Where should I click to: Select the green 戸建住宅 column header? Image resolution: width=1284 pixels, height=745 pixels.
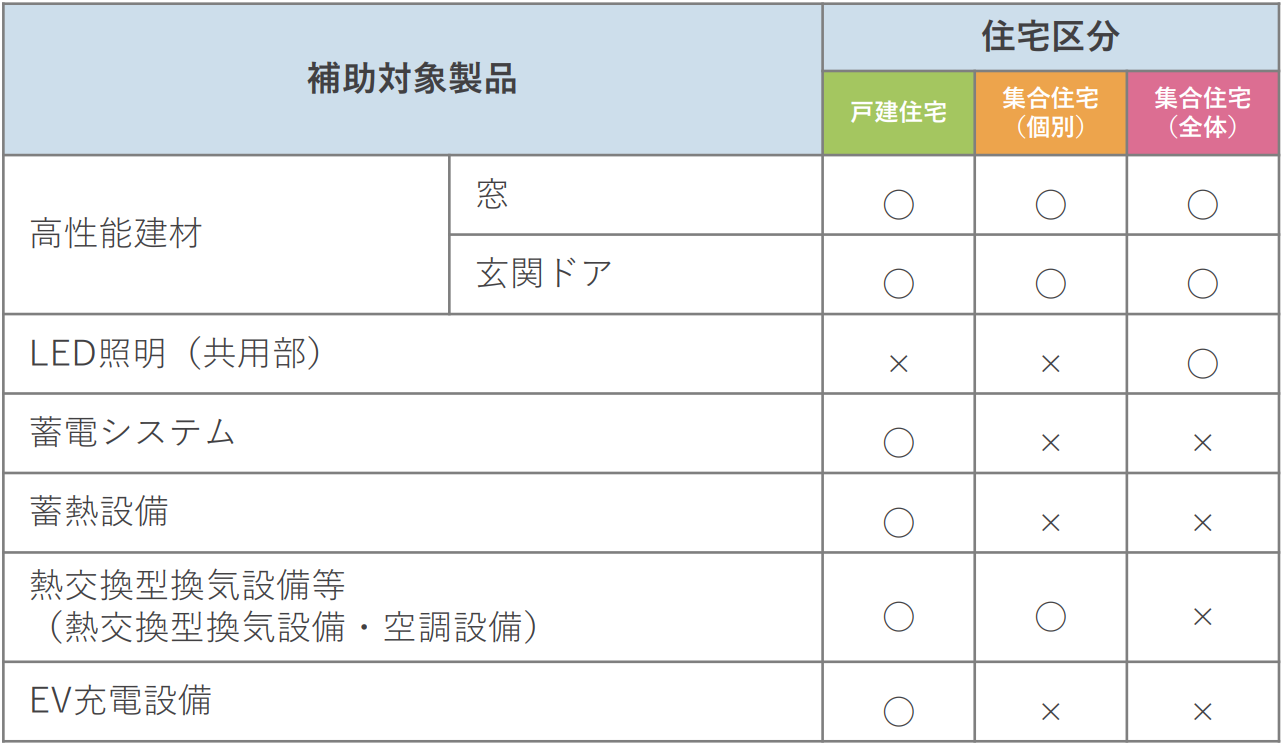click(898, 113)
